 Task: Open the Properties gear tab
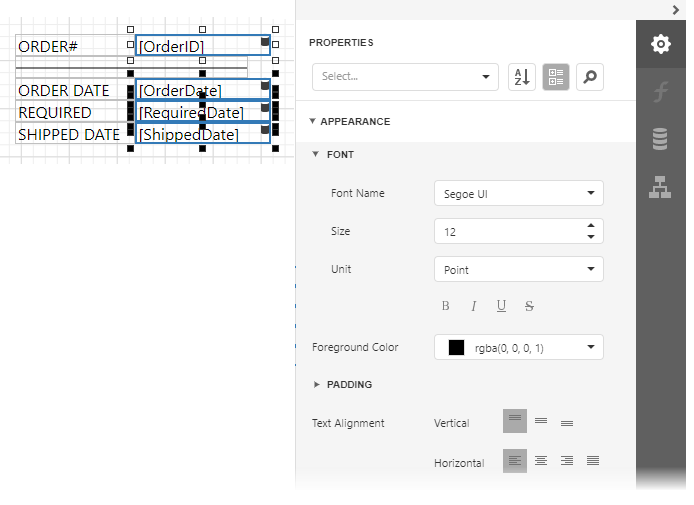pyautogui.click(x=660, y=44)
